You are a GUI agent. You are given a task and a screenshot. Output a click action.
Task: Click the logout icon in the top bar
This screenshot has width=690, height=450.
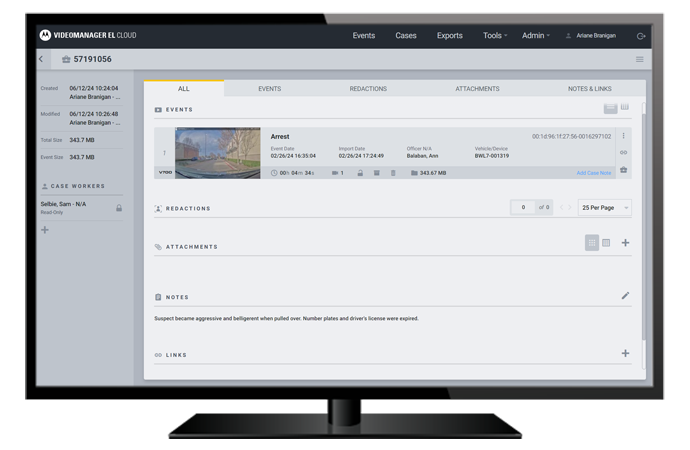[640, 36]
